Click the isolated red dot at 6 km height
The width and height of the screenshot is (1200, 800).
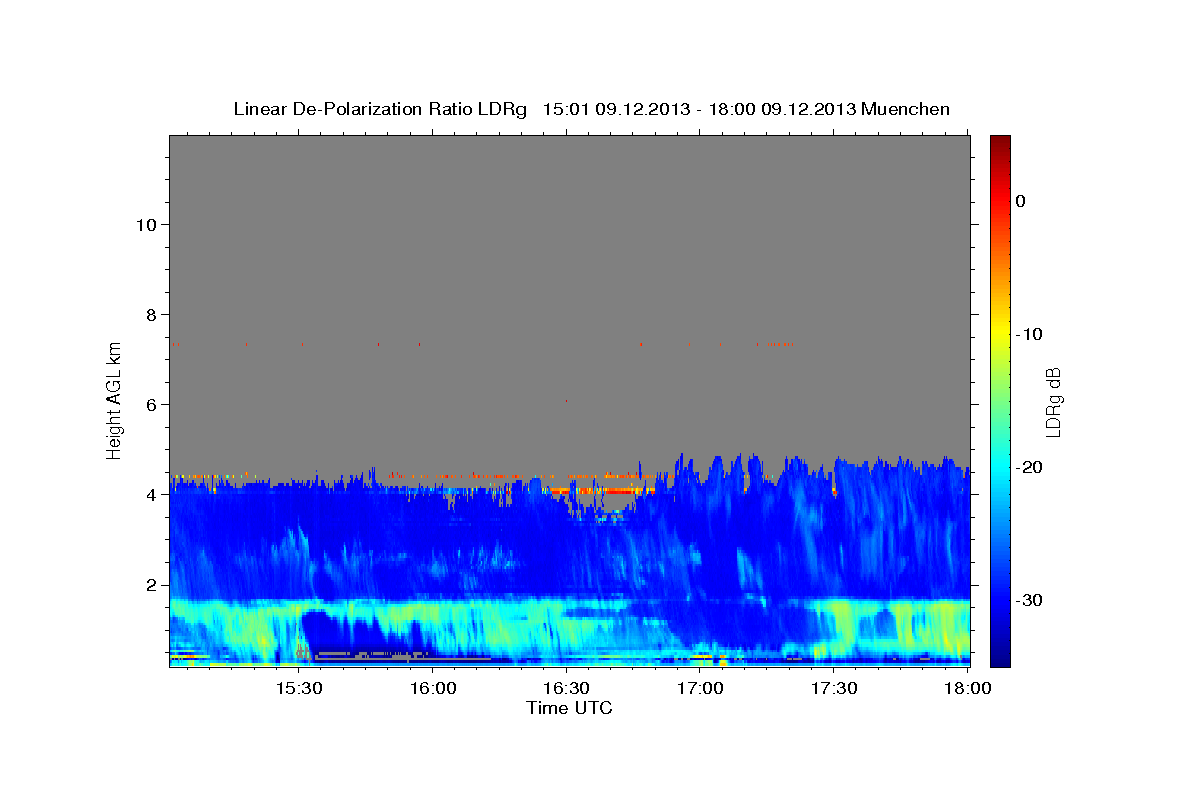[567, 401]
